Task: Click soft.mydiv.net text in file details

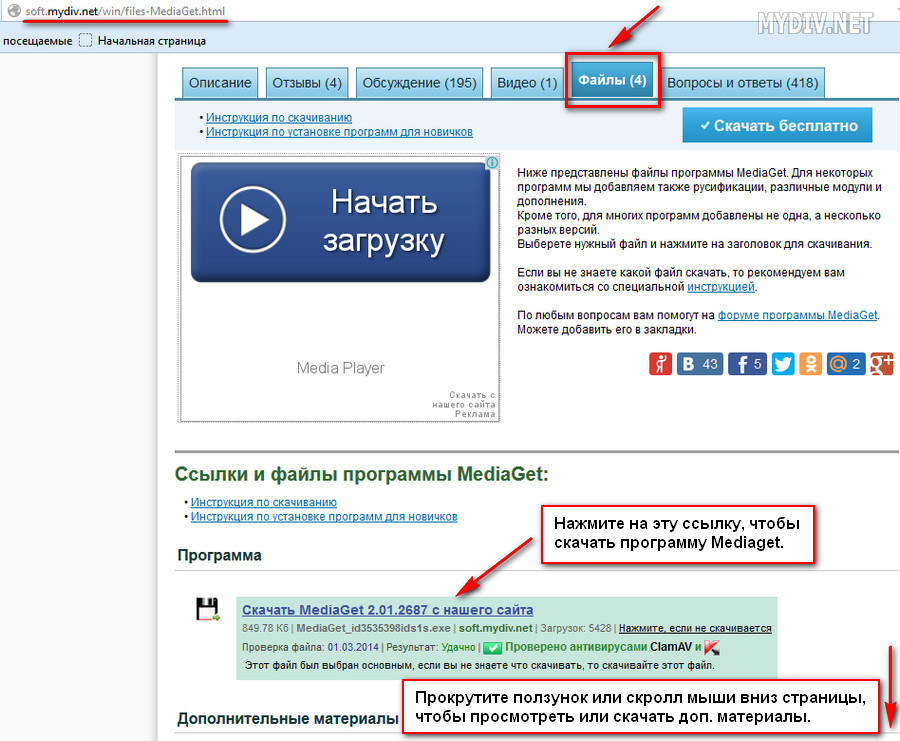Action: [495, 628]
